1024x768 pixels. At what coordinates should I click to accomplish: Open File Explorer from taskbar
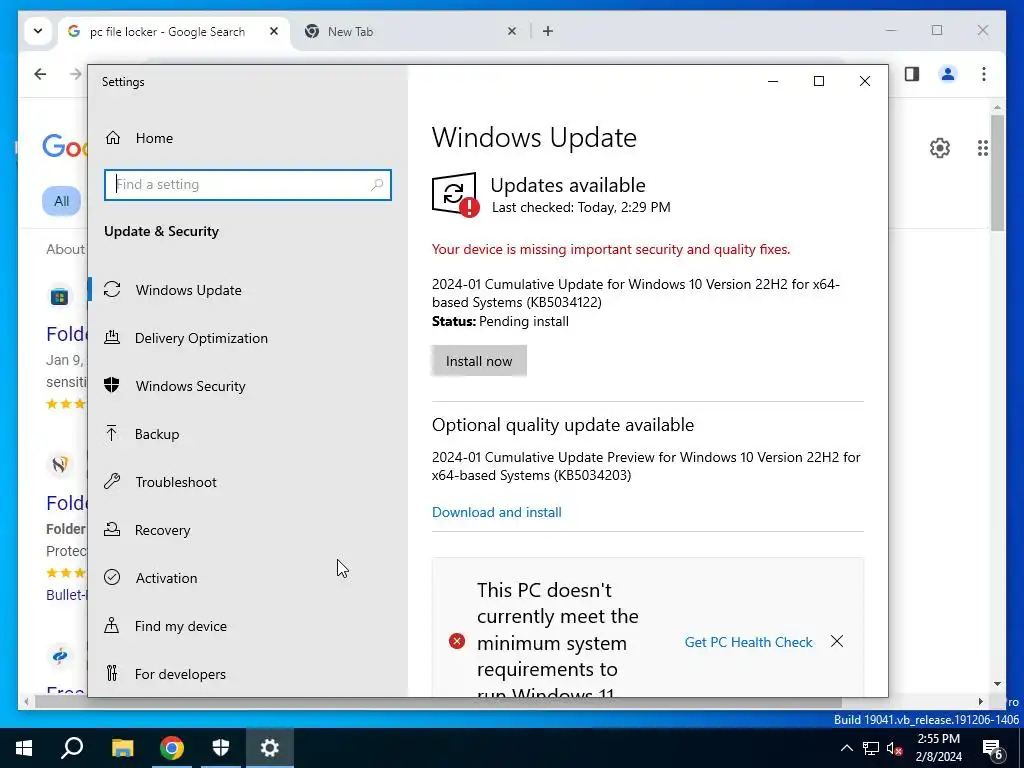tap(122, 748)
